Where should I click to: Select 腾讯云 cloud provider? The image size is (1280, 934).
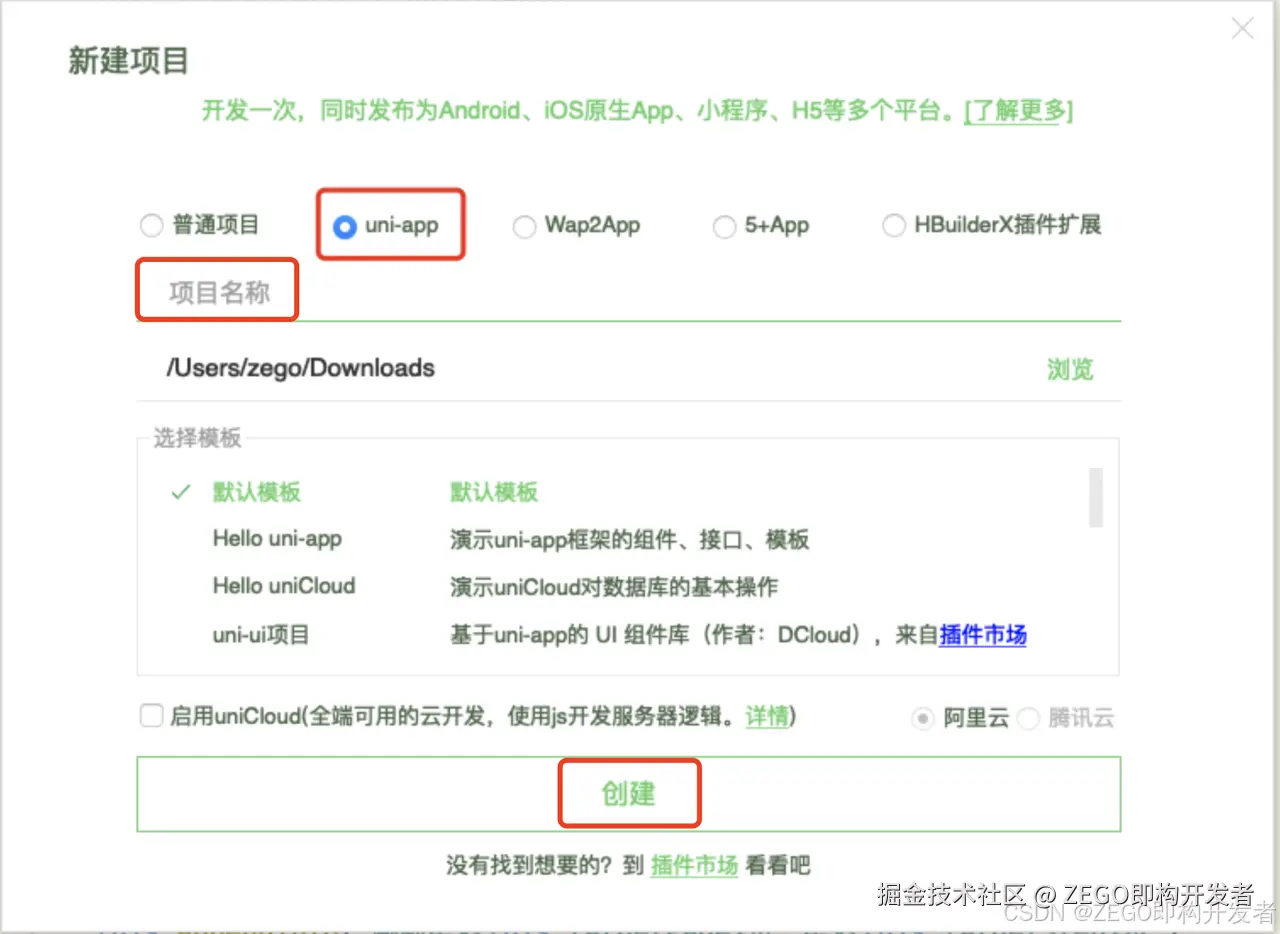point(1028,718)
